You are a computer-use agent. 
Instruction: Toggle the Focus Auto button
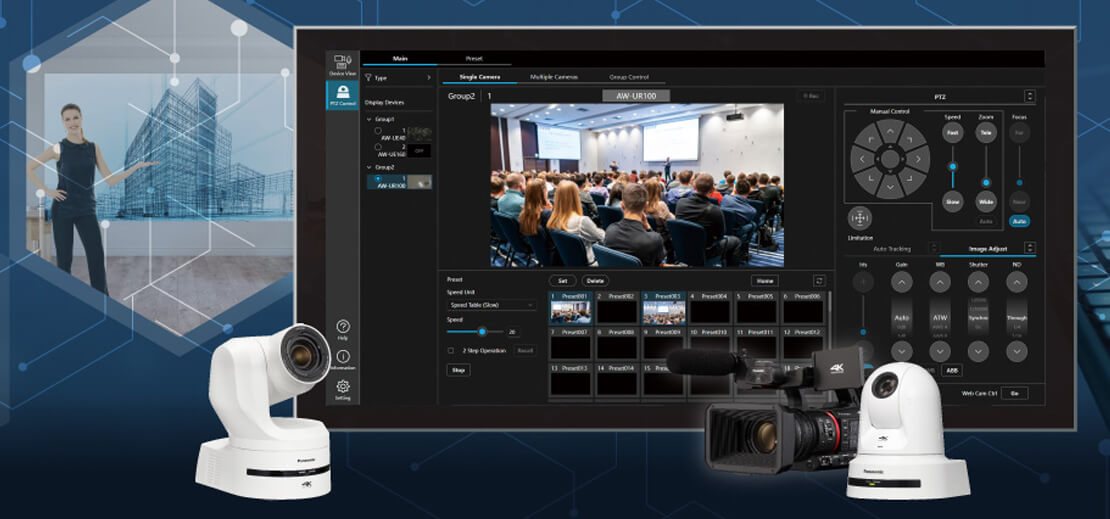(1019, 221)
